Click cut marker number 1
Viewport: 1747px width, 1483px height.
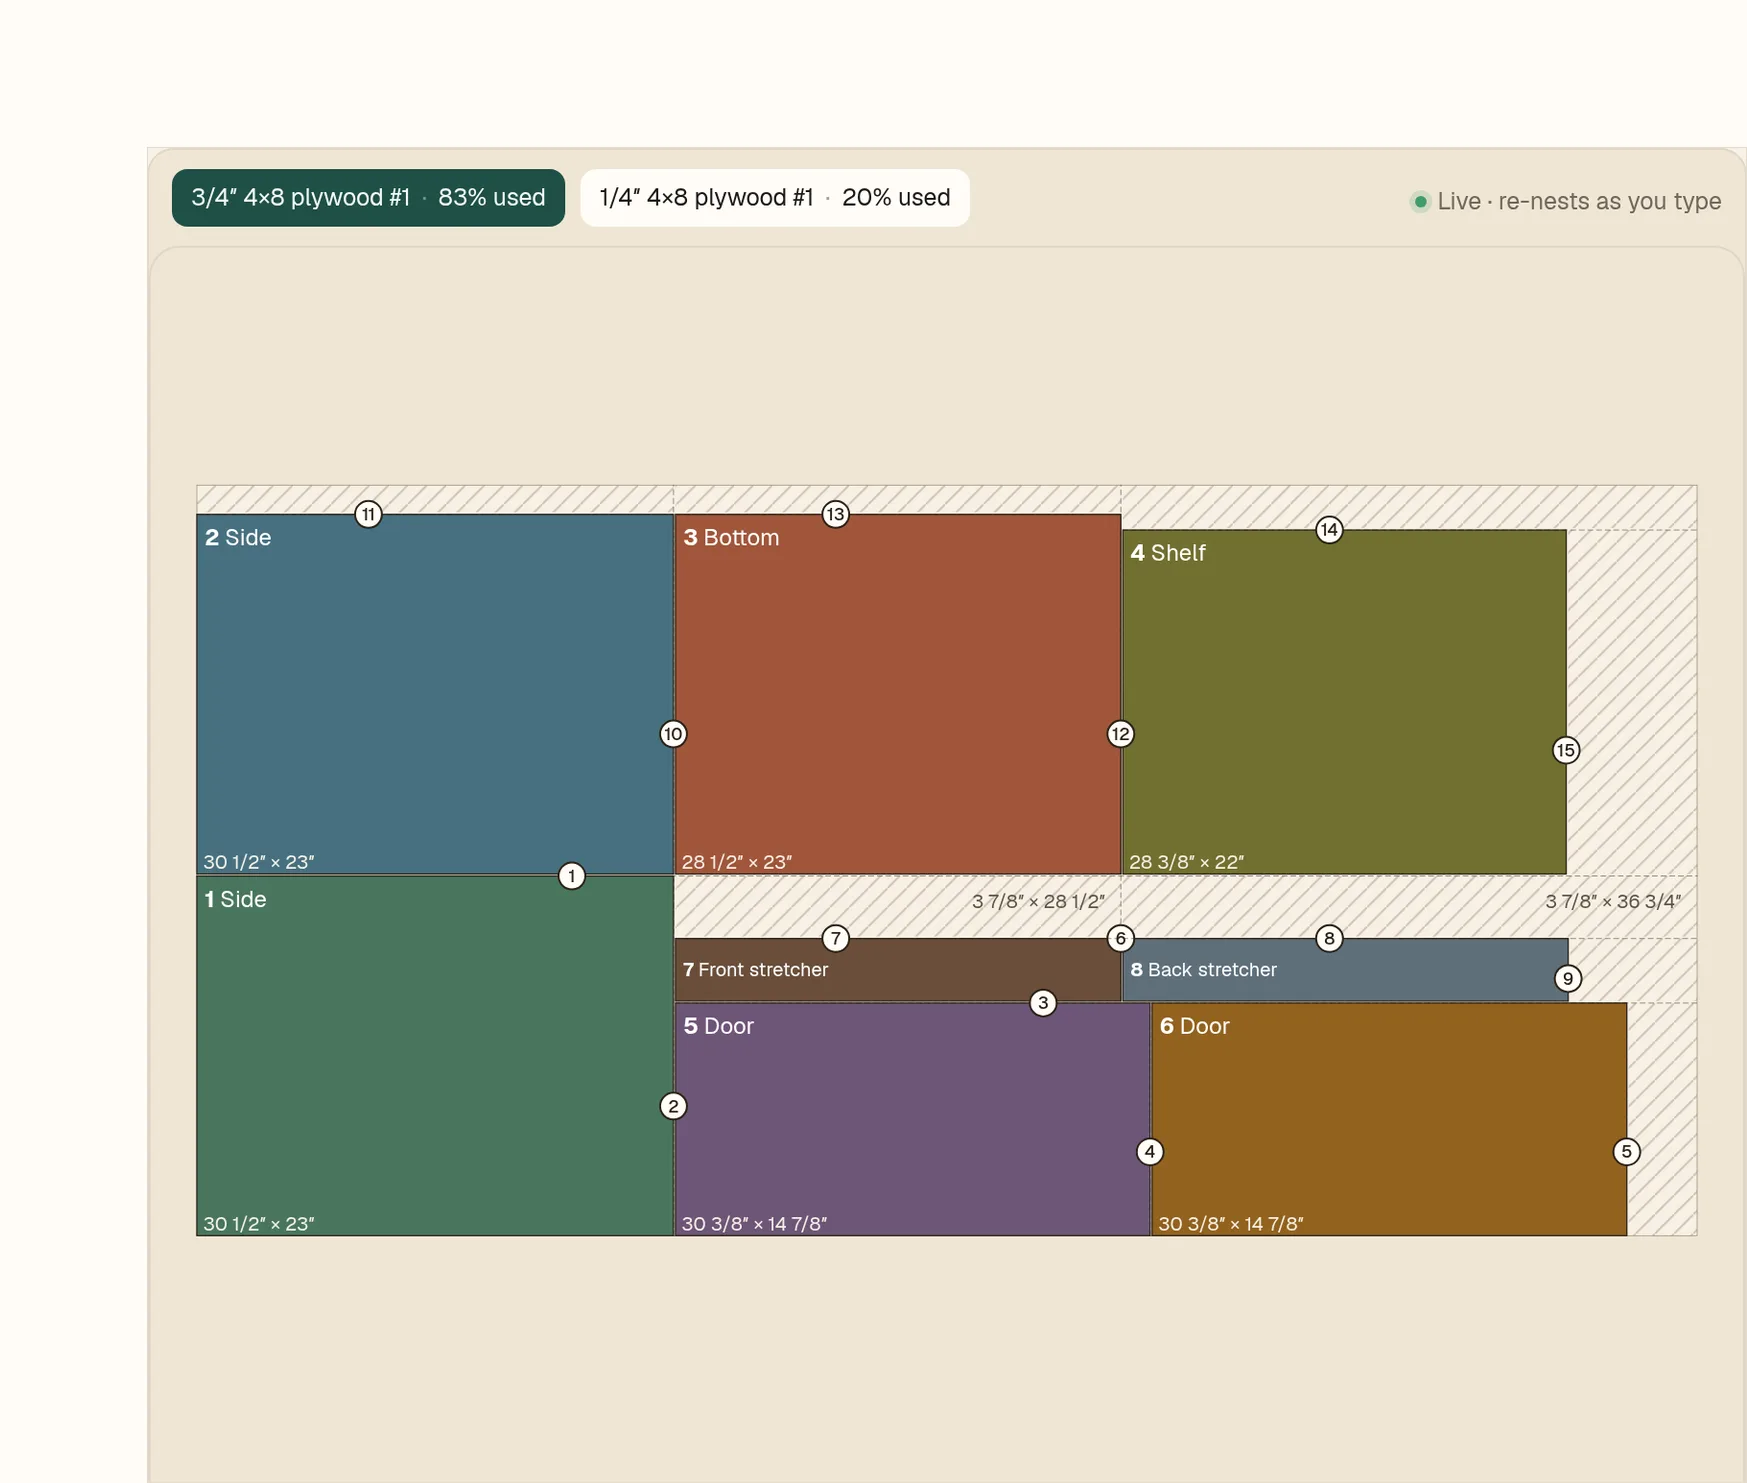coord(572,876)
